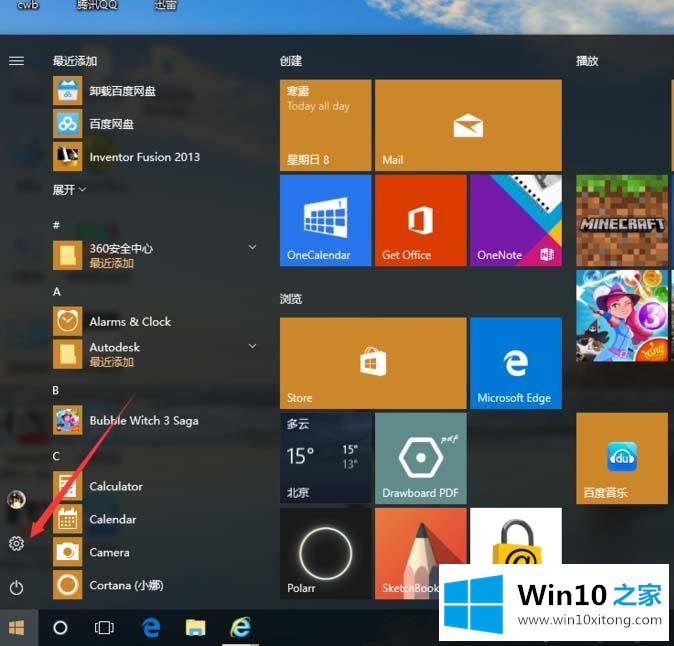Open the Polarr tile
Screen dimensions: 674x646
coord(325,554)
